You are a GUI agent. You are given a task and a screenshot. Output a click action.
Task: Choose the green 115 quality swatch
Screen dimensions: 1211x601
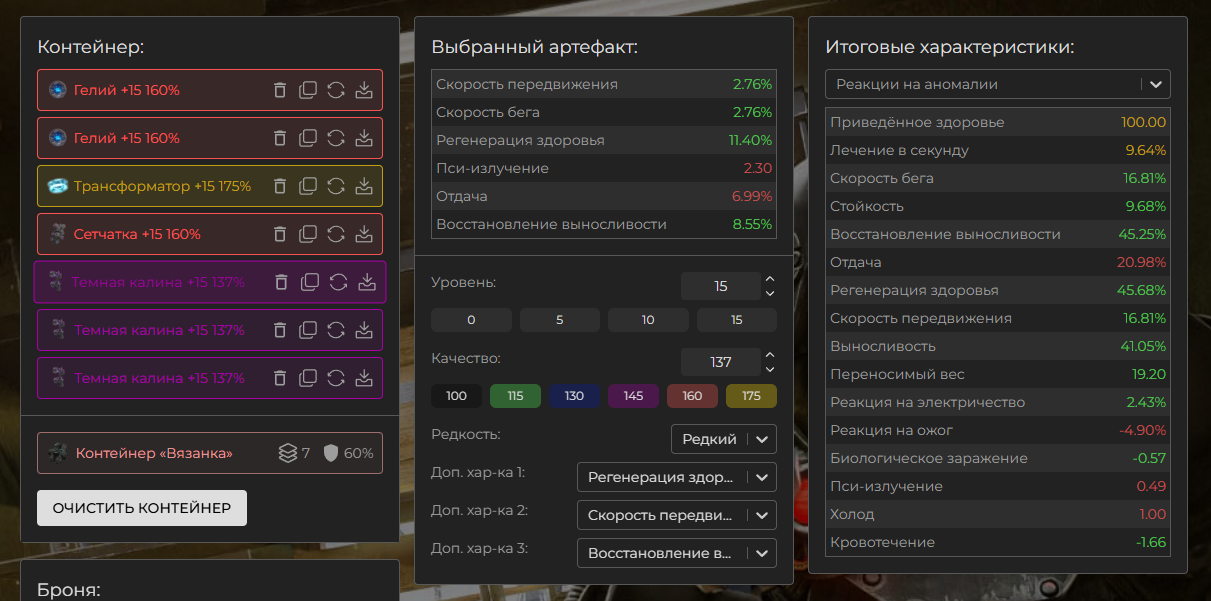[515, 396]
